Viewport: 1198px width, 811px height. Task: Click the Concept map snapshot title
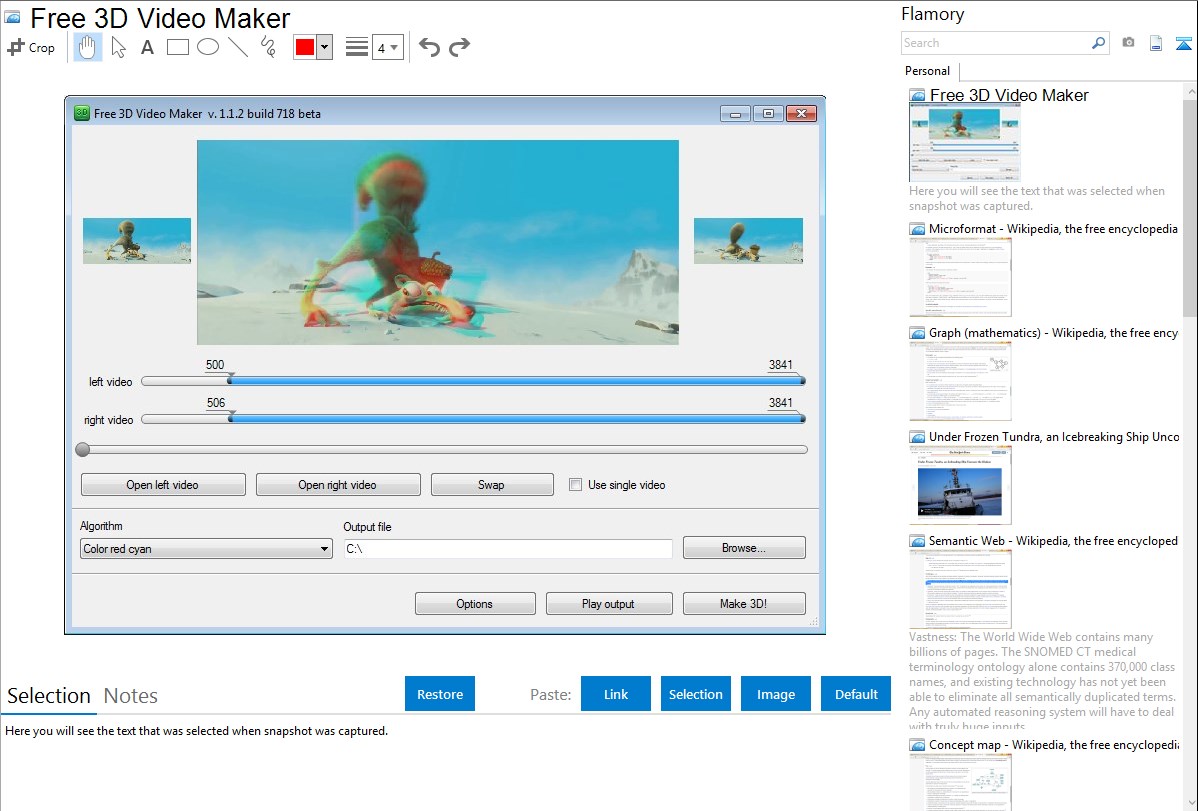[x=1053, y=744]
